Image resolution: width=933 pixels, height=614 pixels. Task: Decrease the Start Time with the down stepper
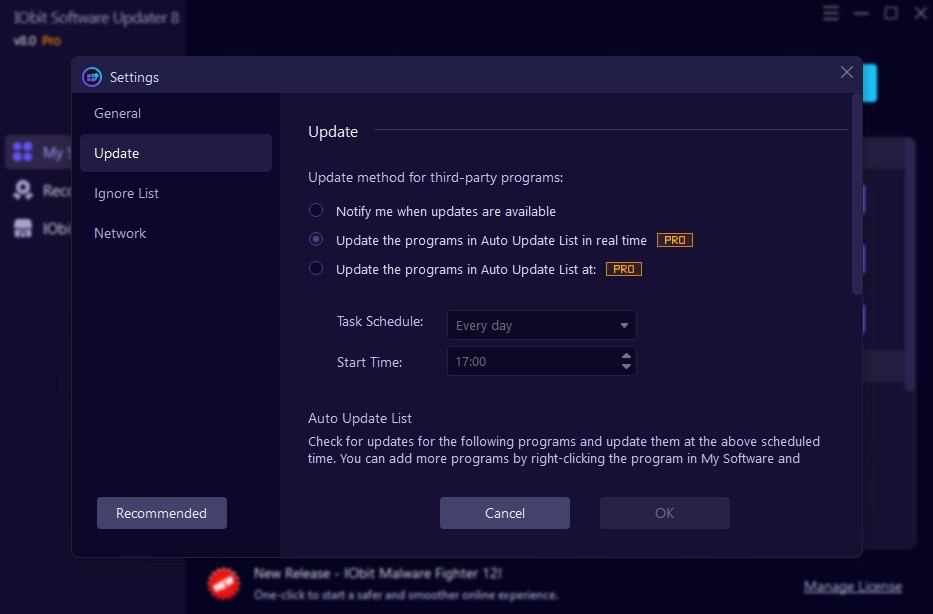point(627,366)
